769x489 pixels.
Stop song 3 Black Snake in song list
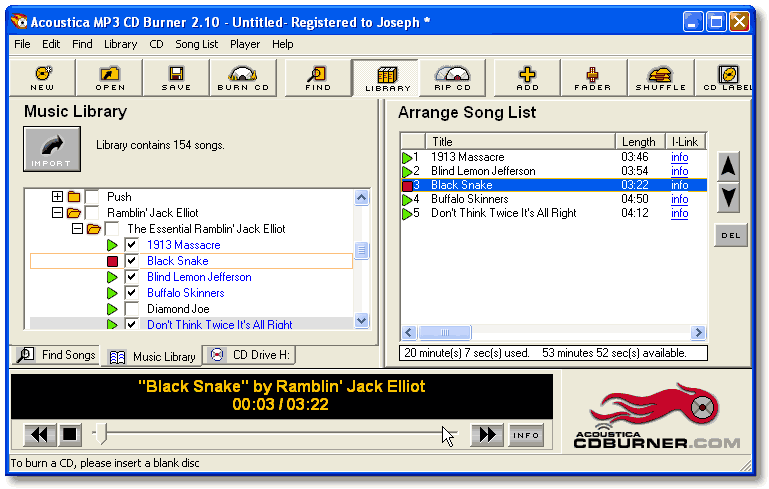click(x=407, y=185)
